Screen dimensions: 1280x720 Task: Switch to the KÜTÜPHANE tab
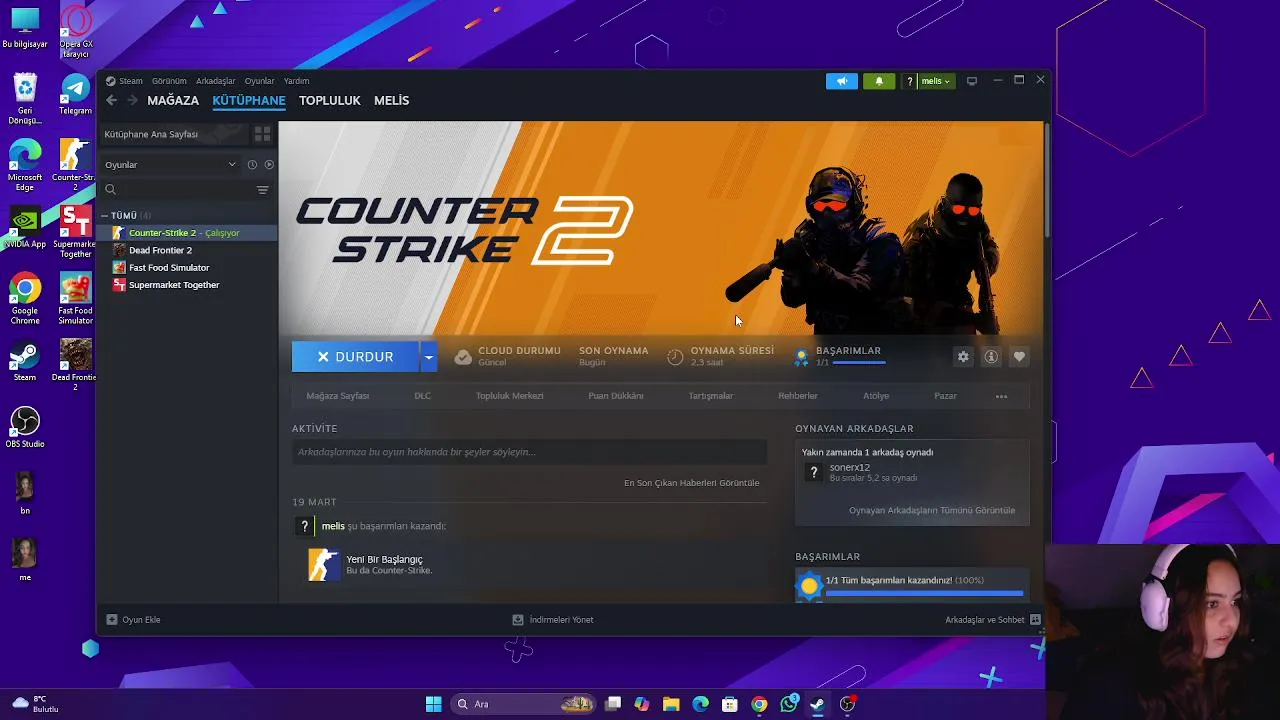coord(249,100)
